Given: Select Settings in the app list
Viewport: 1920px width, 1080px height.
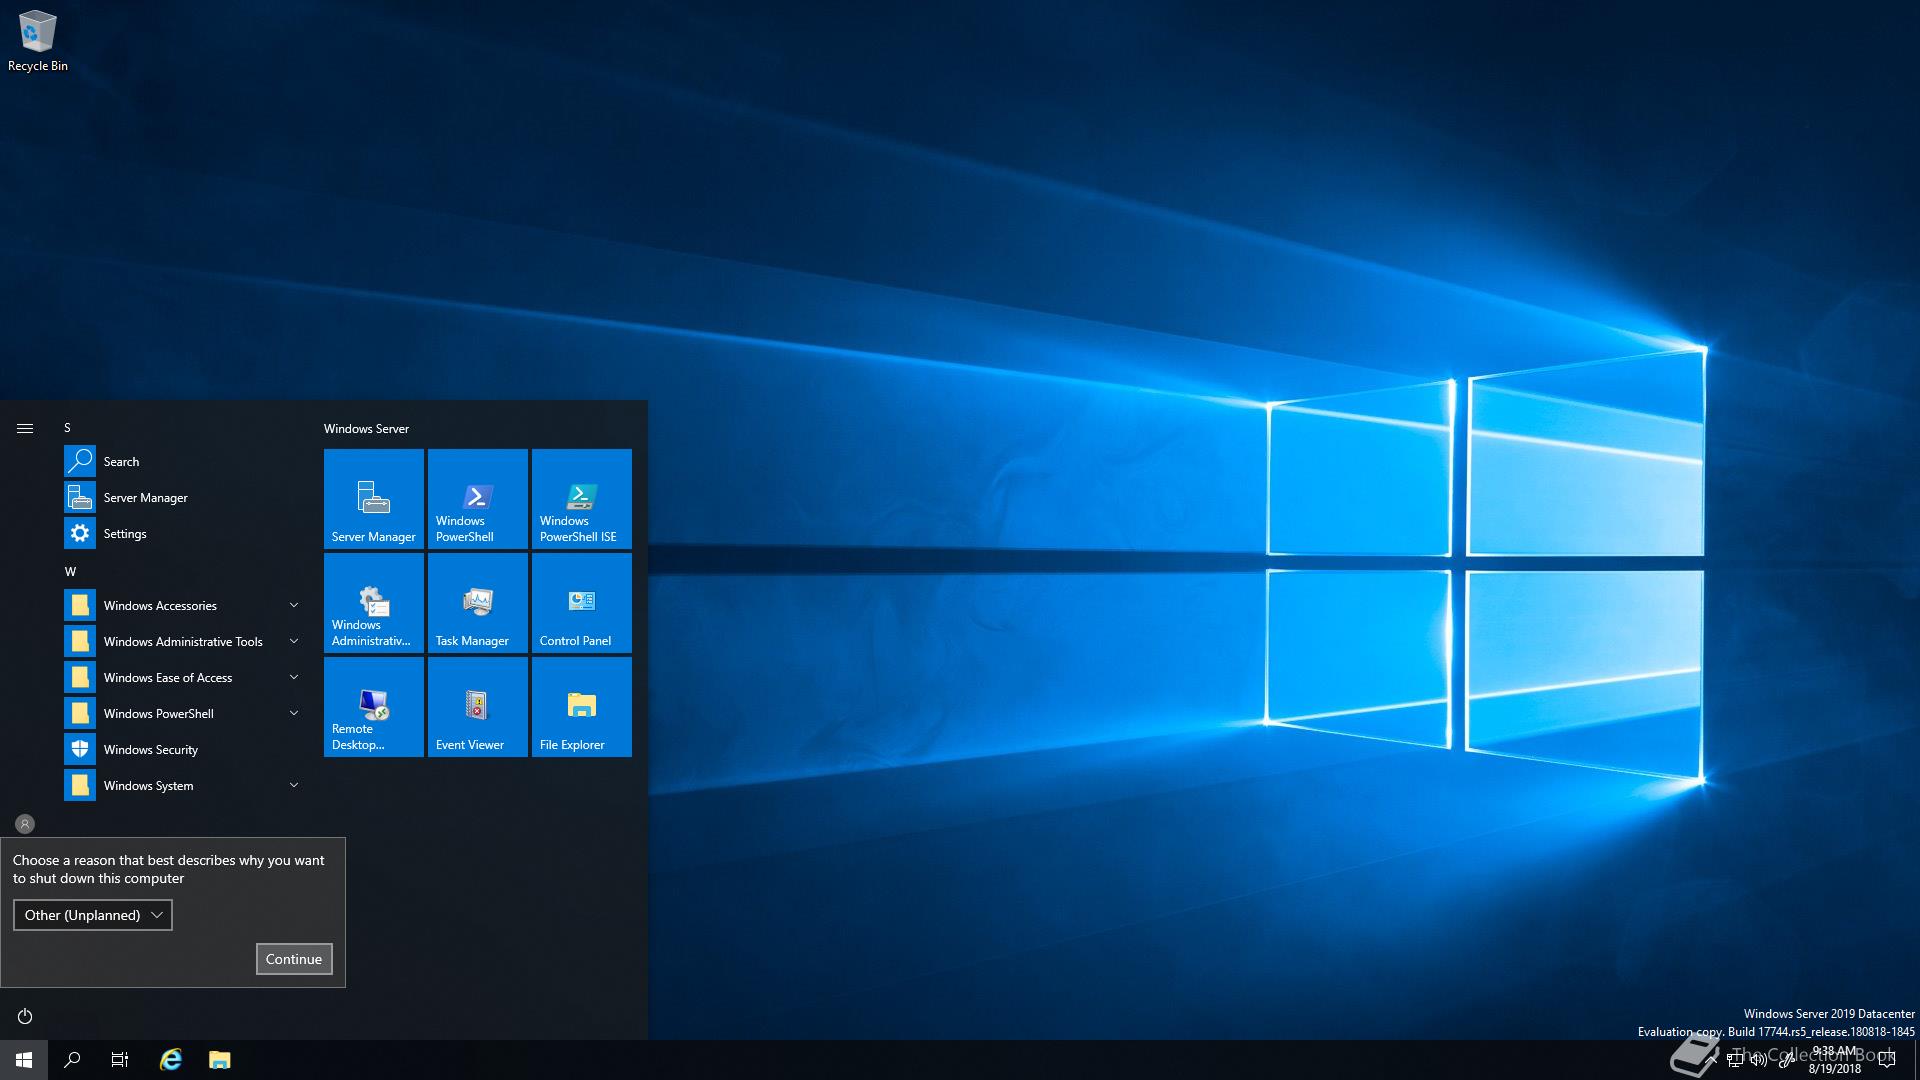Looking at the screenshot, I should click(x=124, y=533).
